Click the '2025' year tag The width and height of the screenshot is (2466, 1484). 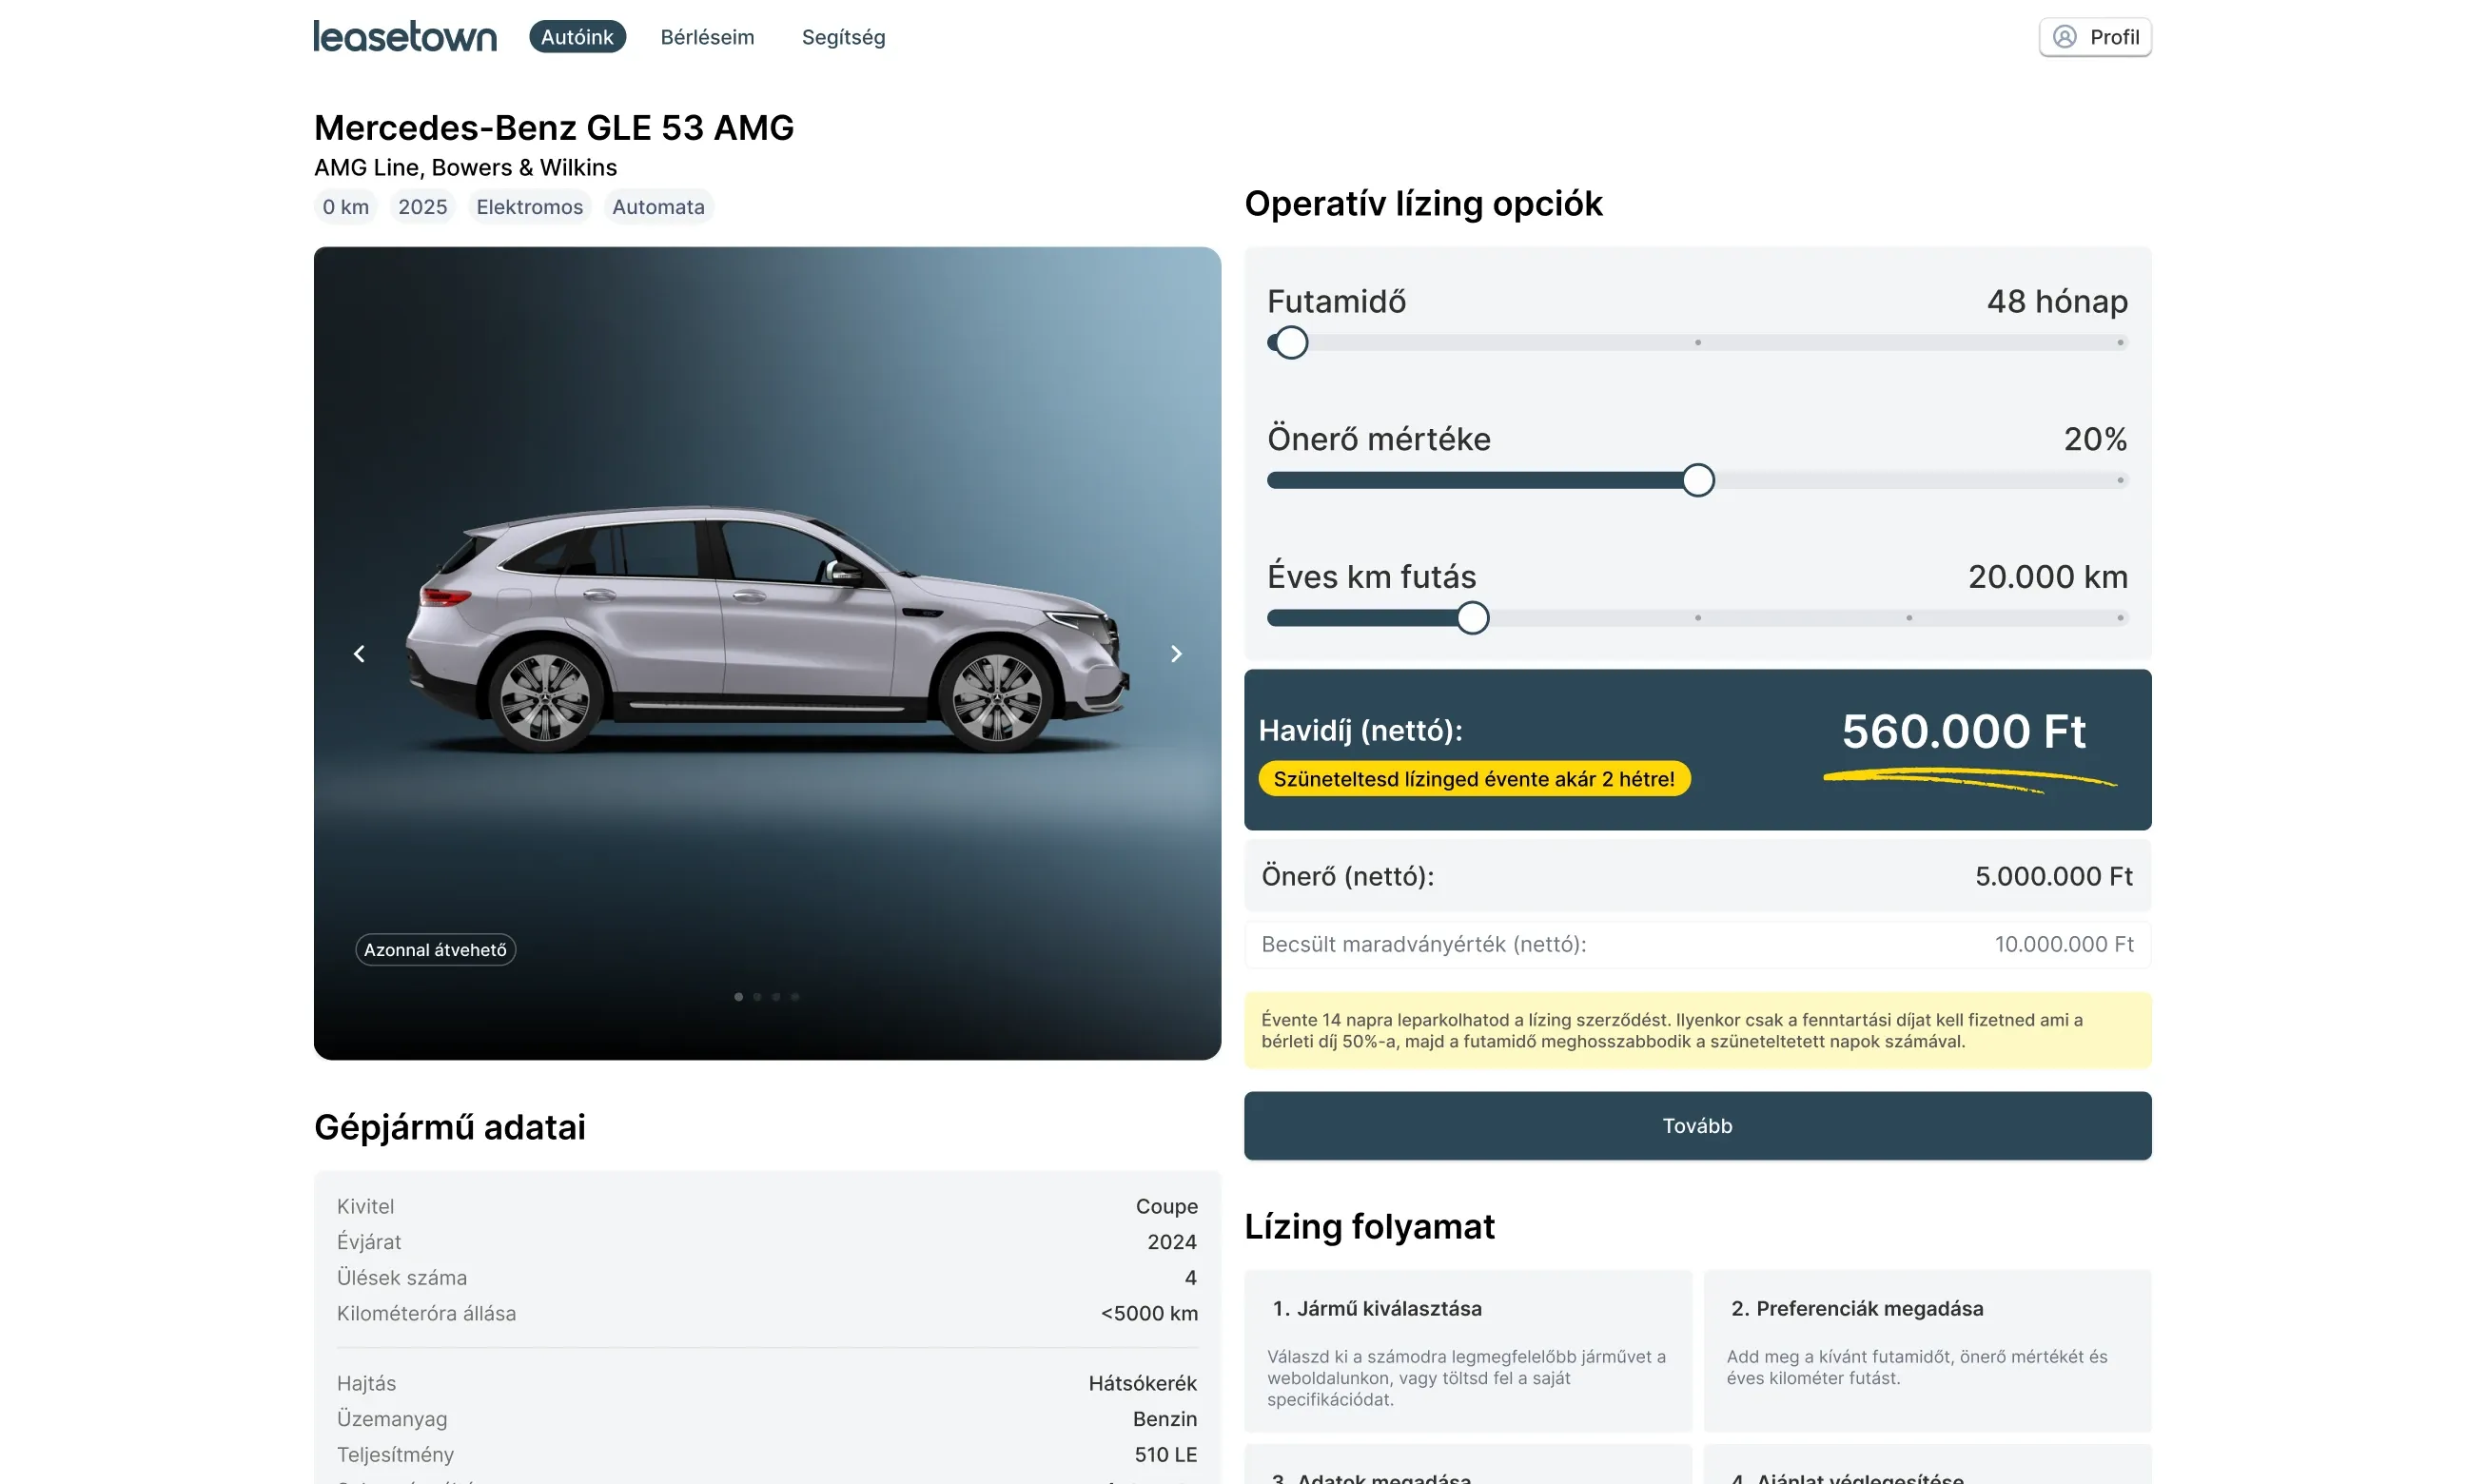click(422, 207)
